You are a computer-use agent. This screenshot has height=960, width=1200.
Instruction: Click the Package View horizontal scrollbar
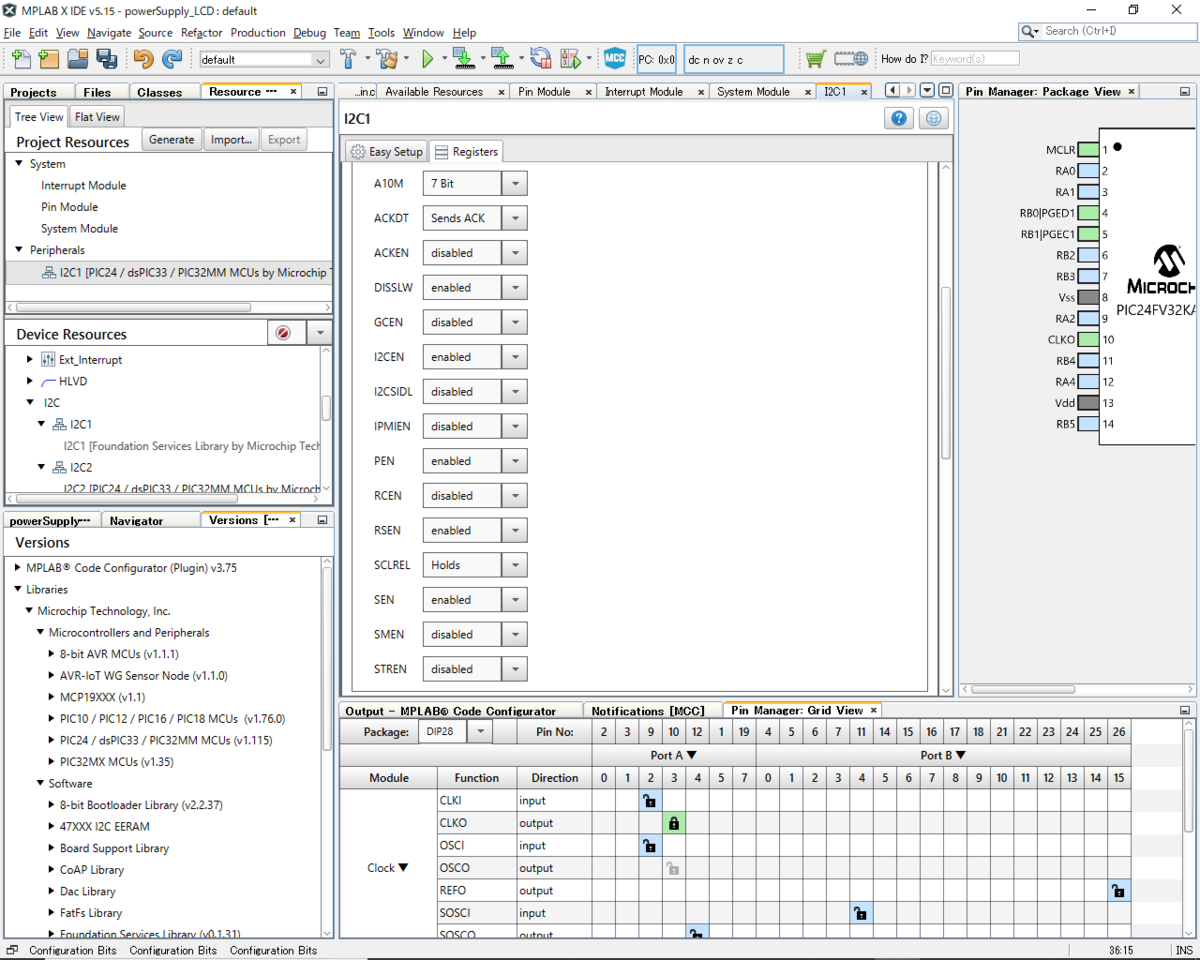coord(1024,689)
